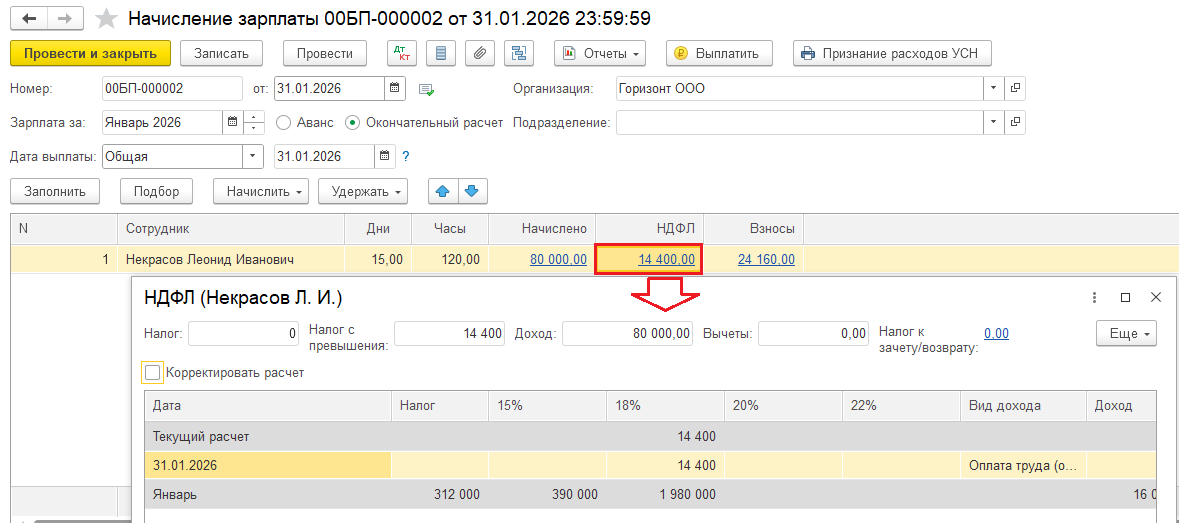Viewport: 1179px width, 523px height.
Task: Open НДФЛ dialog three-dot menu
Action: 1095,298
